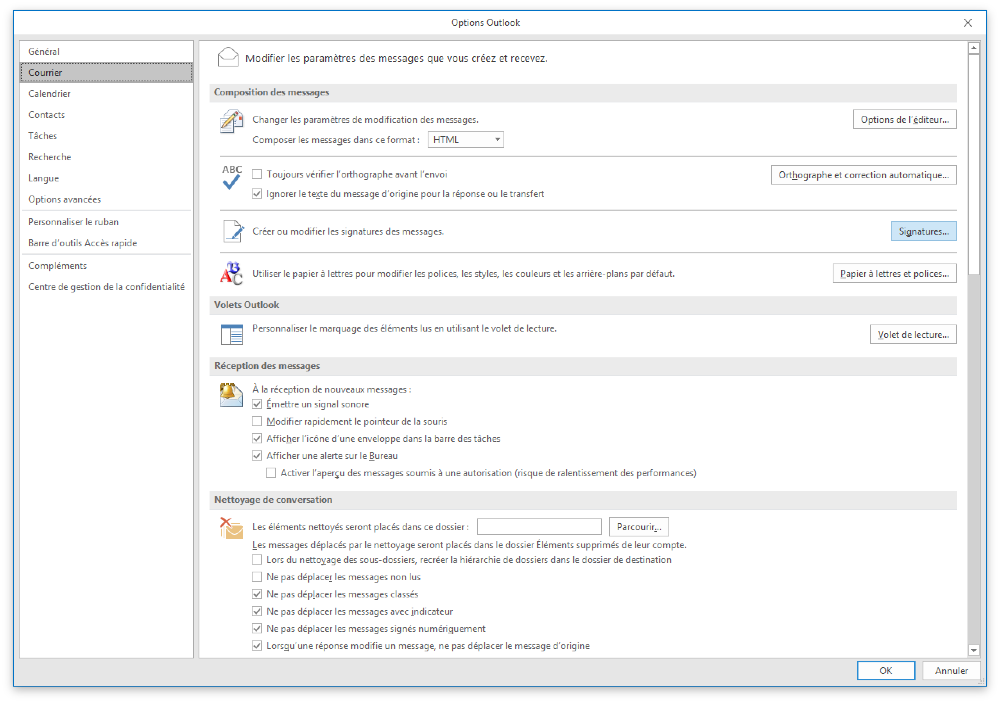Open Personnaliser le ruban settings

[x=107, y=222]
